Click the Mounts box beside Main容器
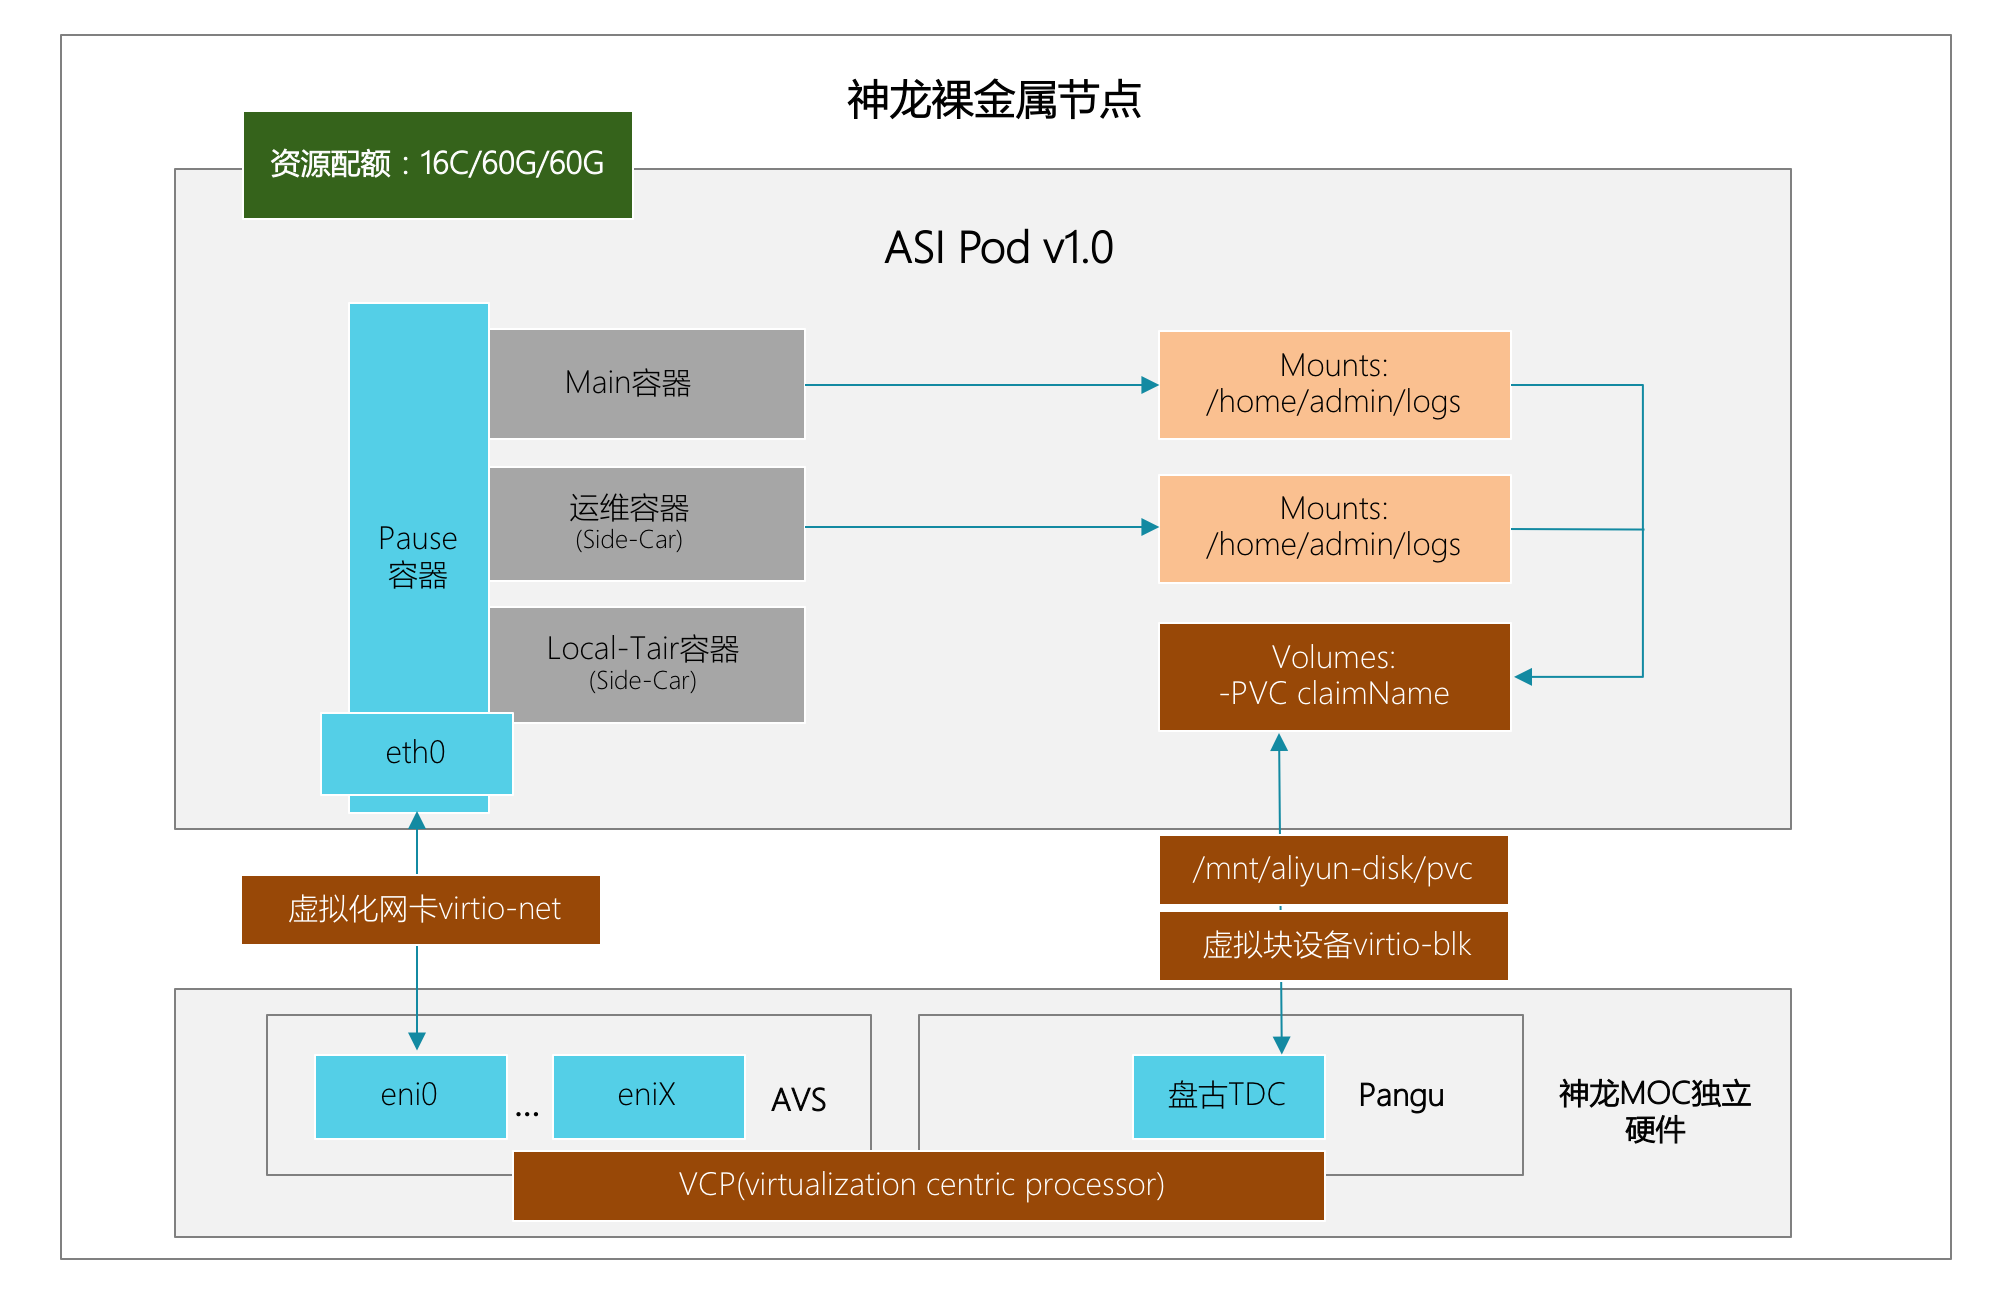Image resolution: width=1994 pixels, height=1298 pixels. point(1334,385)
